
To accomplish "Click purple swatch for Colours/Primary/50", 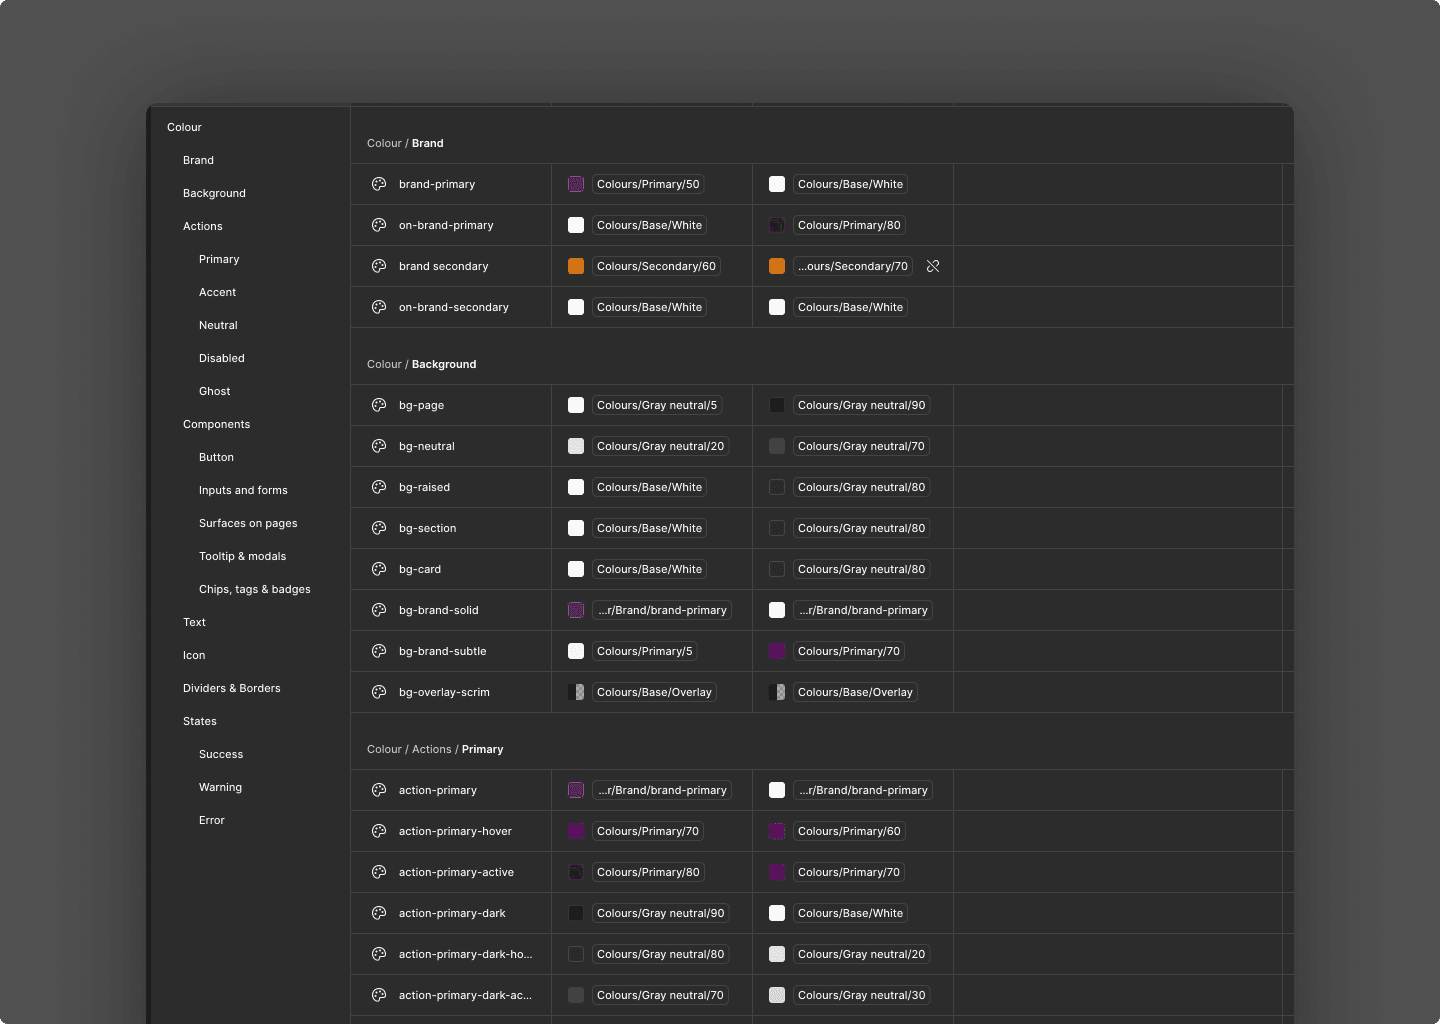I will pos(576,184).
